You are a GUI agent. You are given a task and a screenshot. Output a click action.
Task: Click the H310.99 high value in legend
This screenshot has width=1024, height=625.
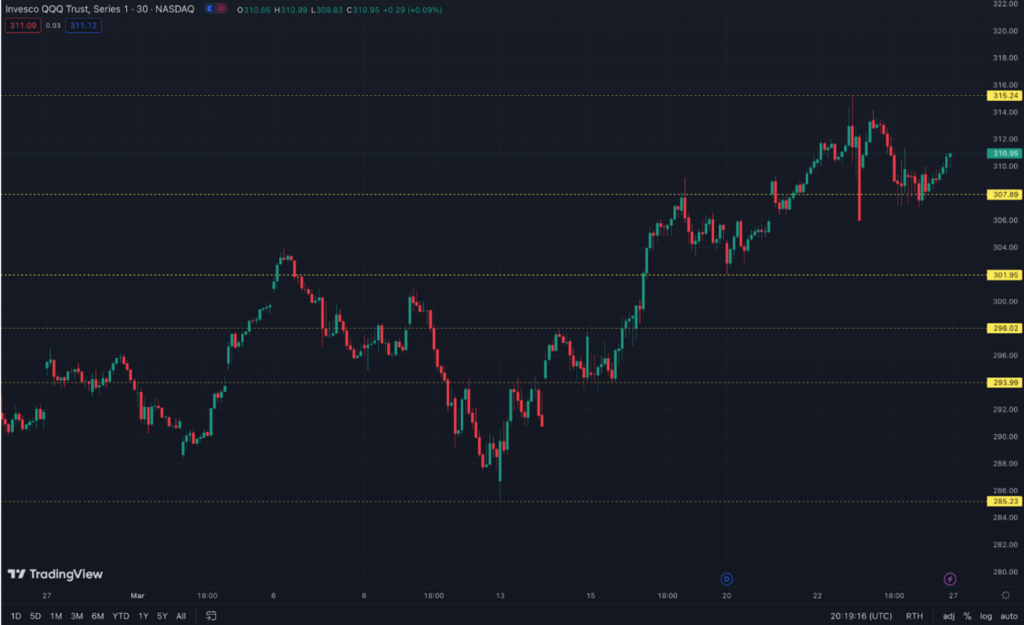coord(291,10)
